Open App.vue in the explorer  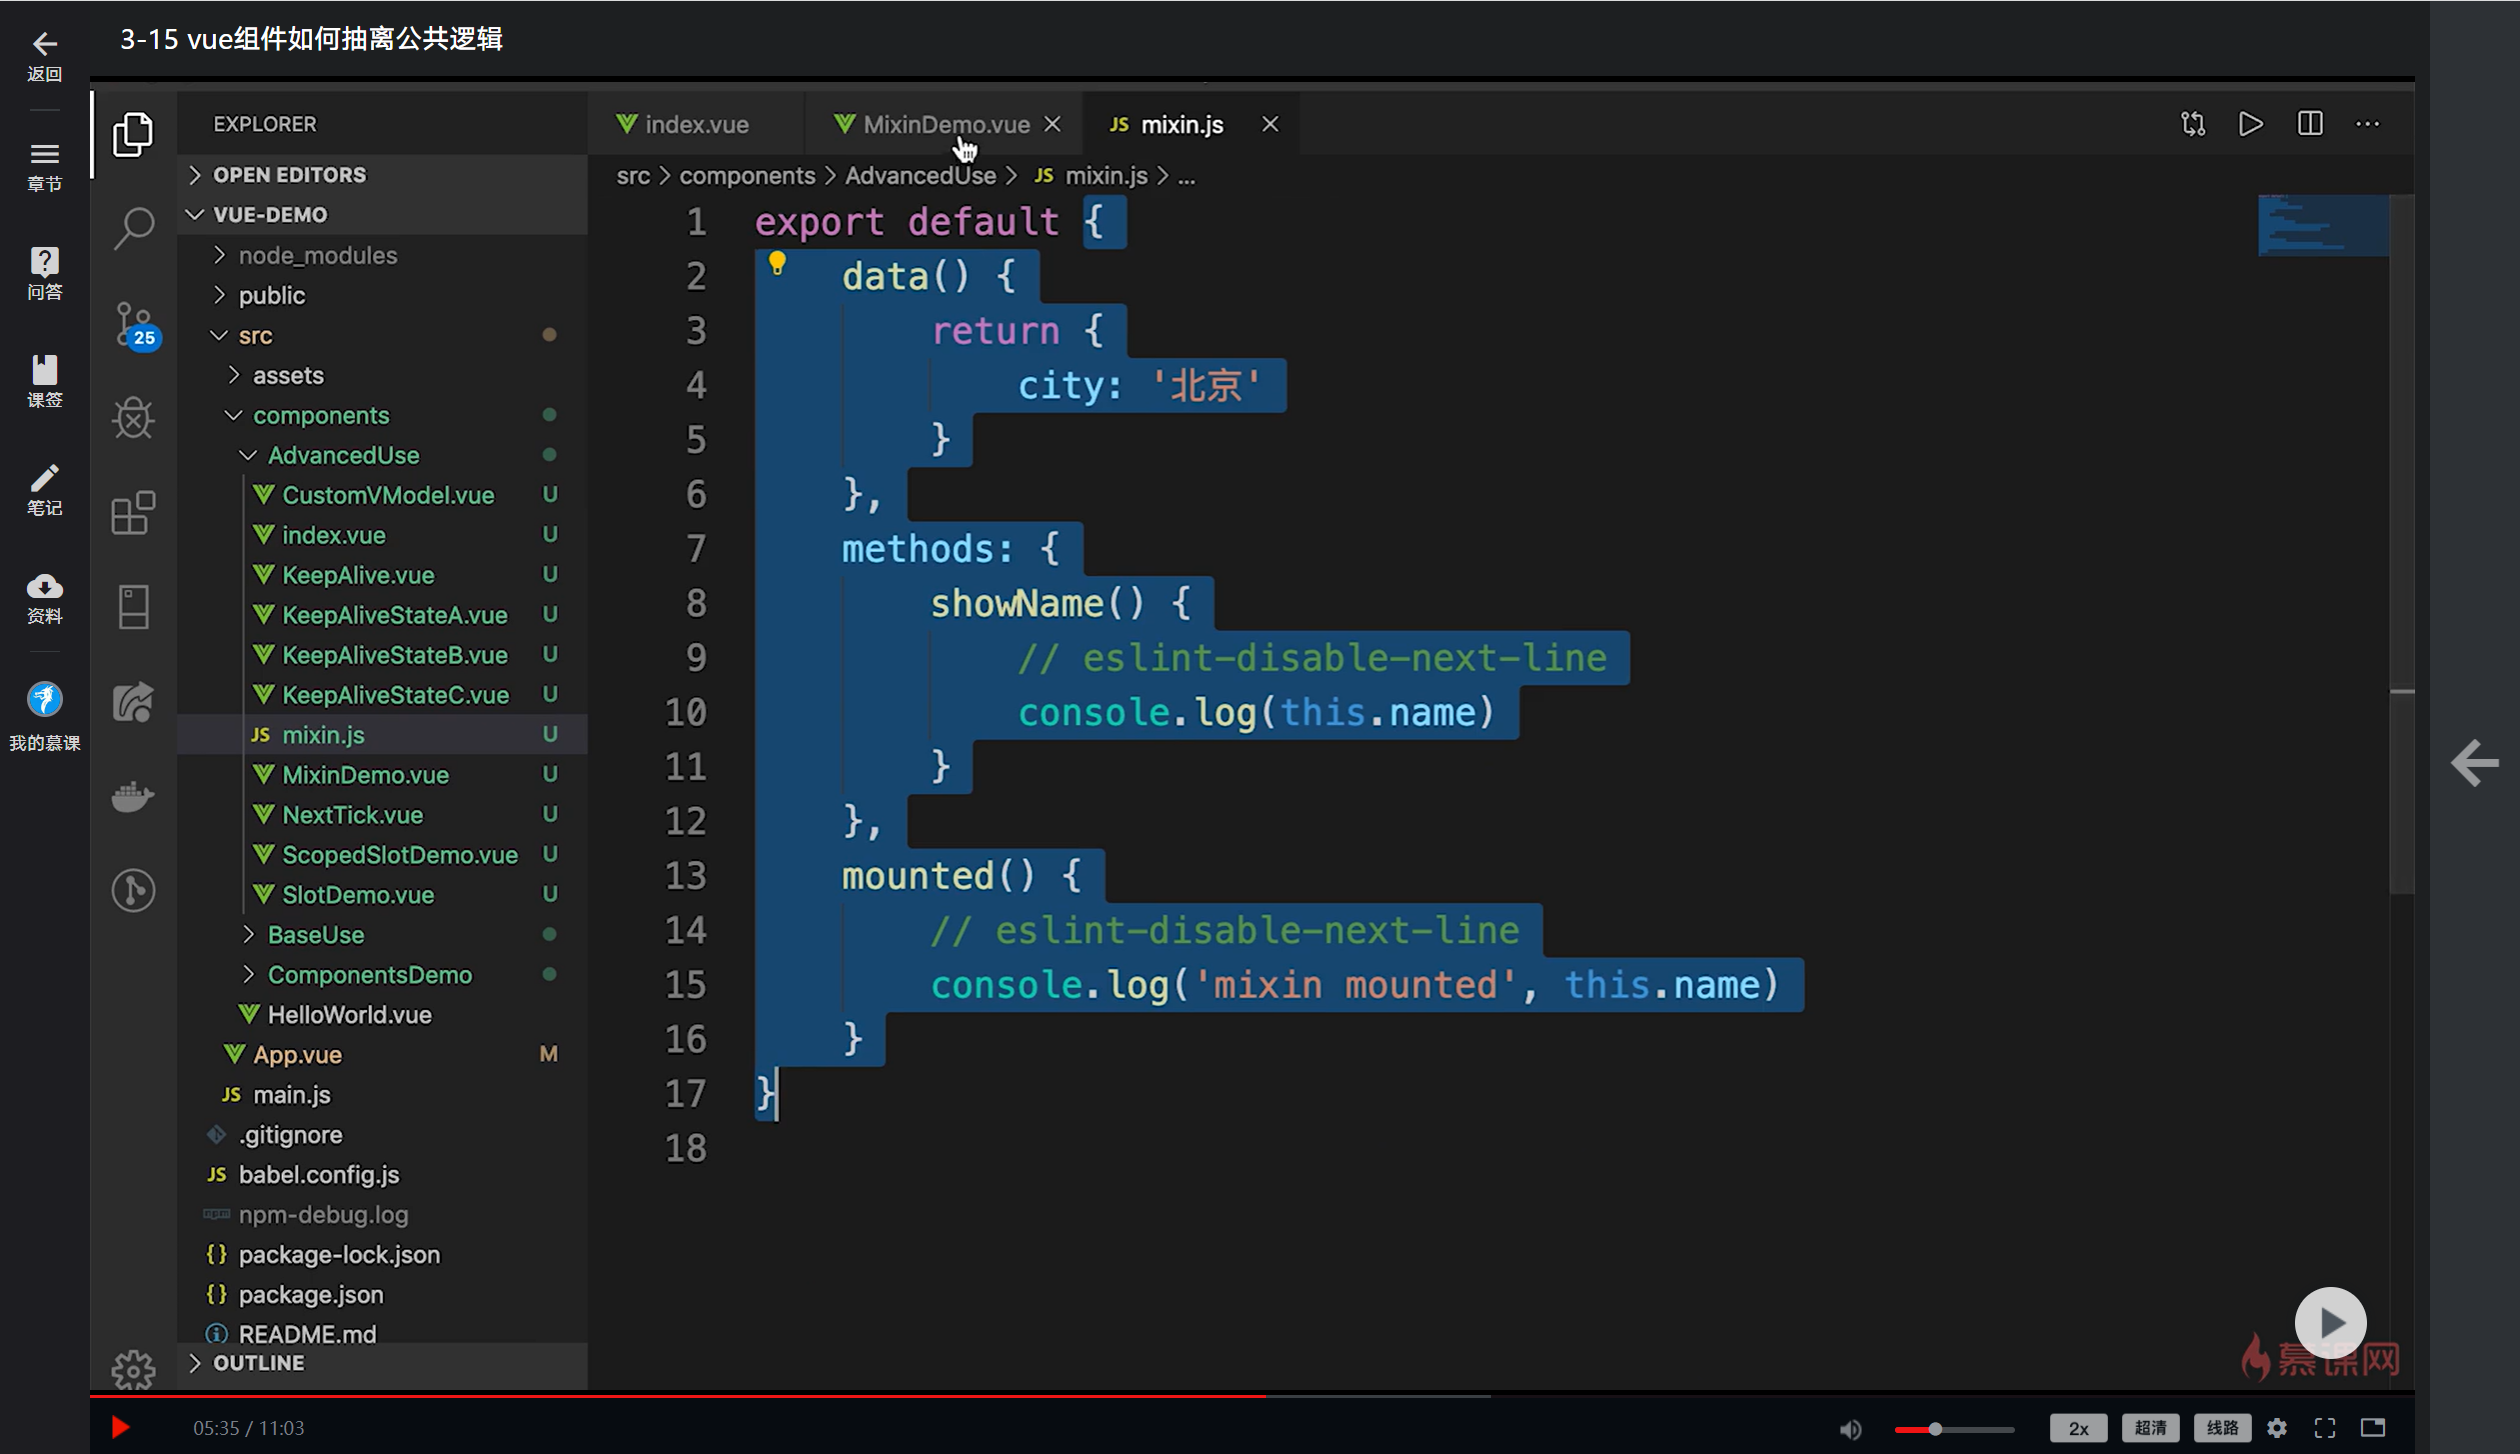[382, 1055]
